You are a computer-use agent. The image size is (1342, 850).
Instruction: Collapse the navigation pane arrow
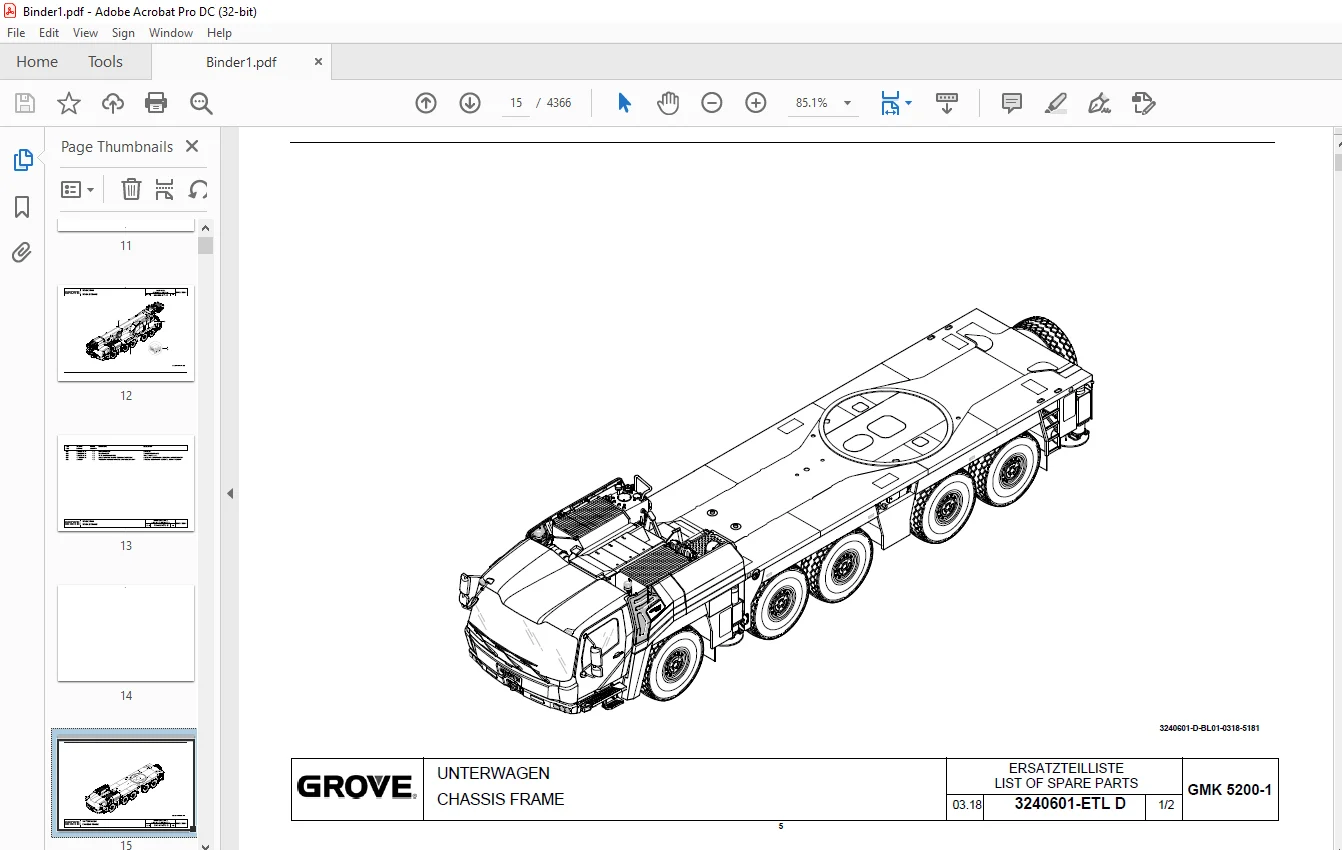pos(230,493)
